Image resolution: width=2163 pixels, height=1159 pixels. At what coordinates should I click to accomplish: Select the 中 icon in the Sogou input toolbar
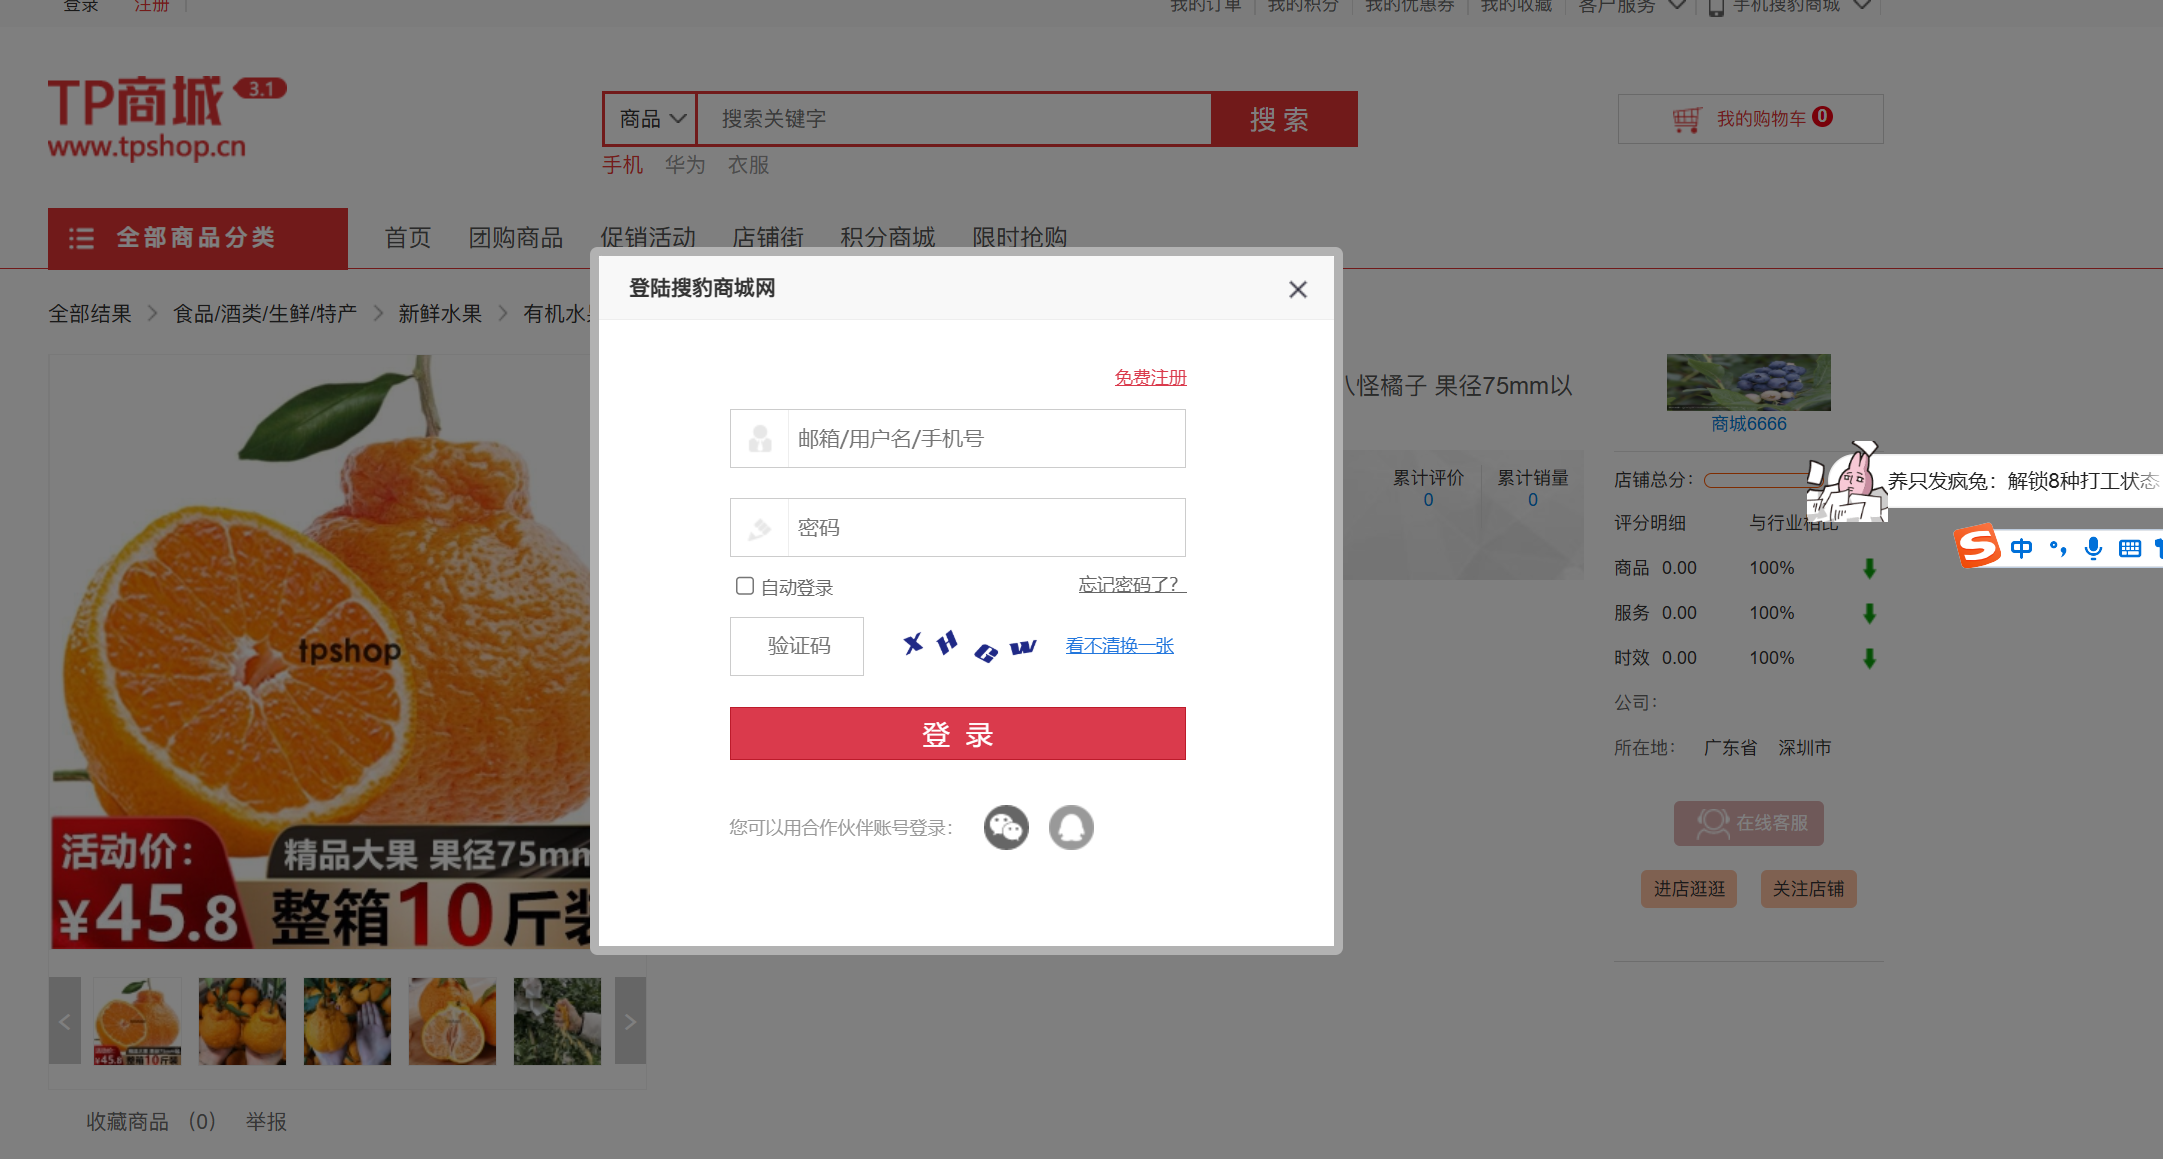(x=2021, y=548)
